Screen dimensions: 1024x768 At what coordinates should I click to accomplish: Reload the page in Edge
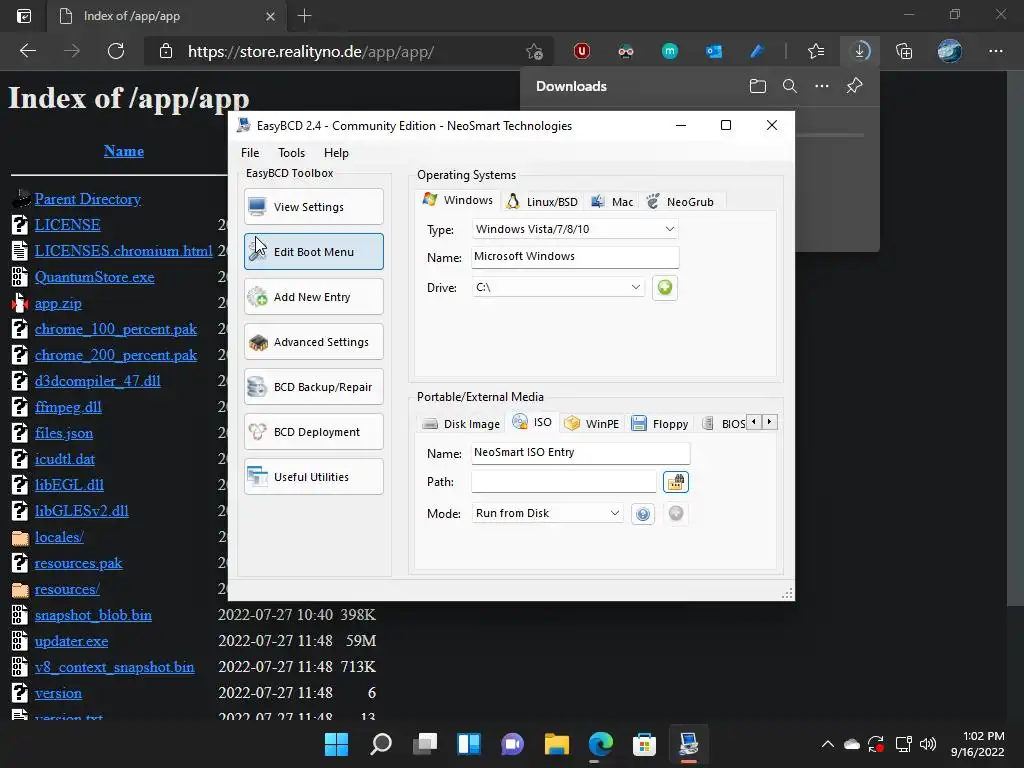click(116, 51)
